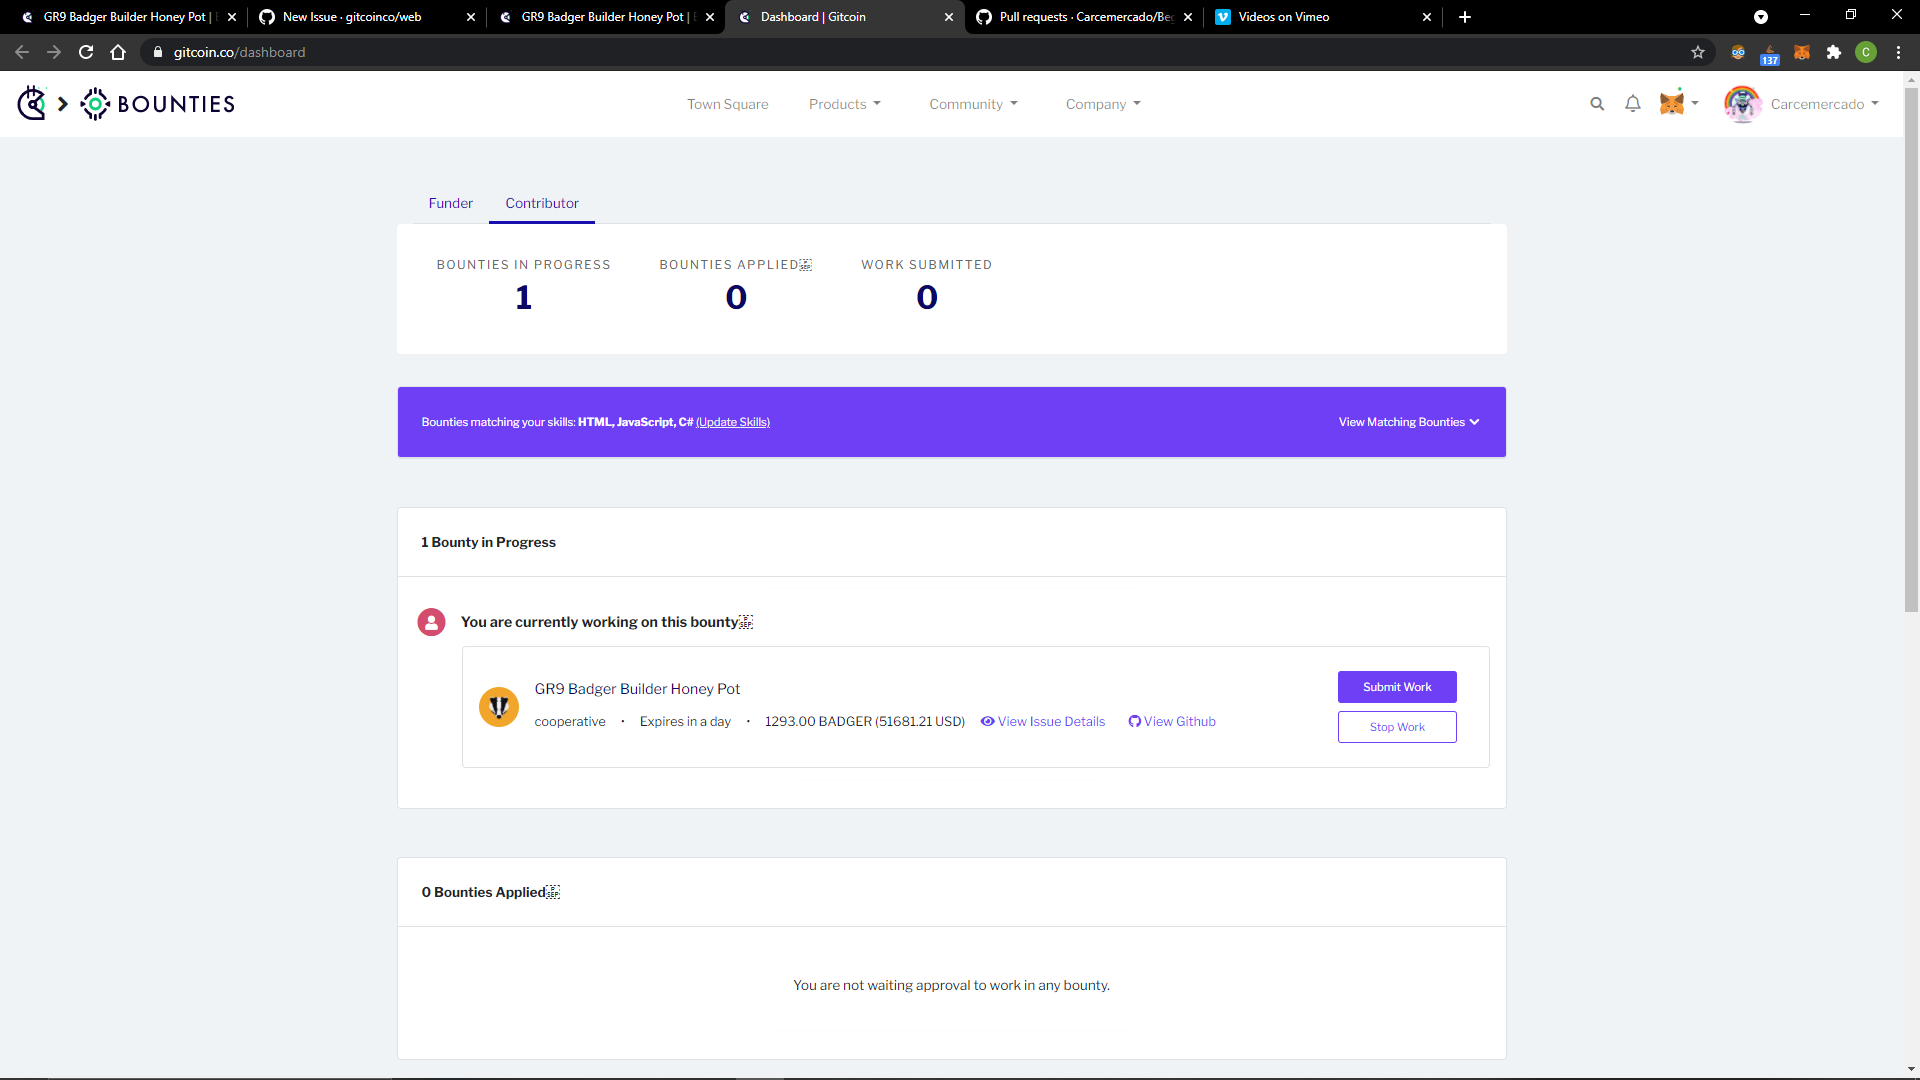Close the New Issue gitcoinco/web tab
This screenshot has width=1920, height=1080.
click(x=471, y=17)
